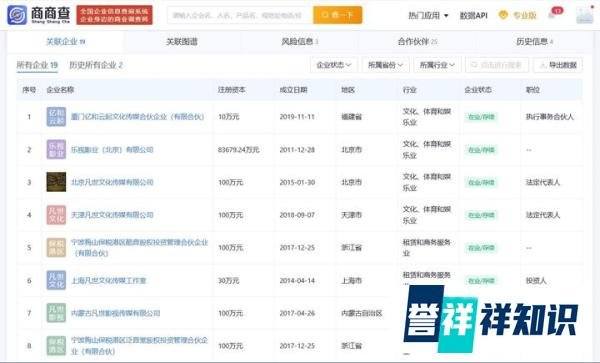Click the 2019-11-11 founding date cell
600x363 pixels.
click(297, 117)
